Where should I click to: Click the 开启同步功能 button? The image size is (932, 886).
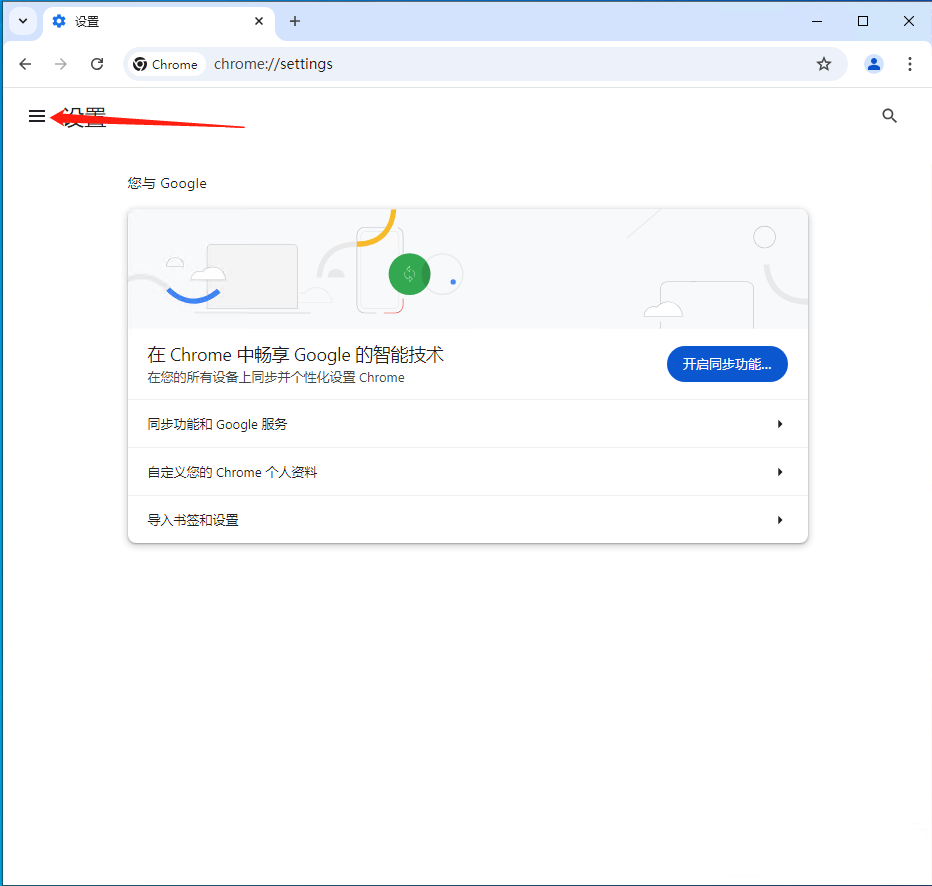(x=727, y=364)
